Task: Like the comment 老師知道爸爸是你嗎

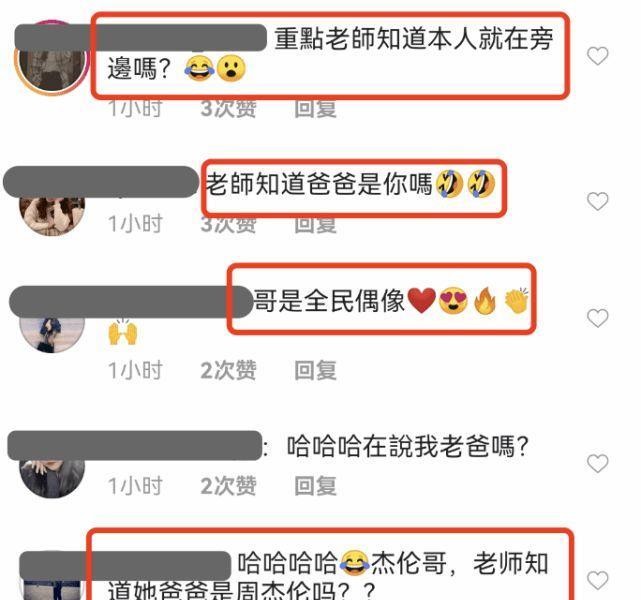Action: pyautogui.click(x=598, y=201)
